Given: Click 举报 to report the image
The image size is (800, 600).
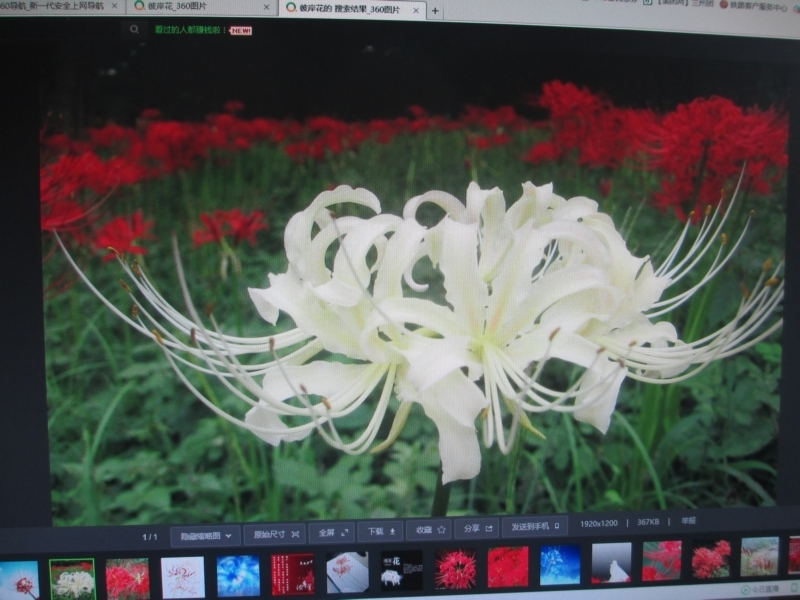Looking at the screenshot, I should pyautogui.click(x=688, y=521).
